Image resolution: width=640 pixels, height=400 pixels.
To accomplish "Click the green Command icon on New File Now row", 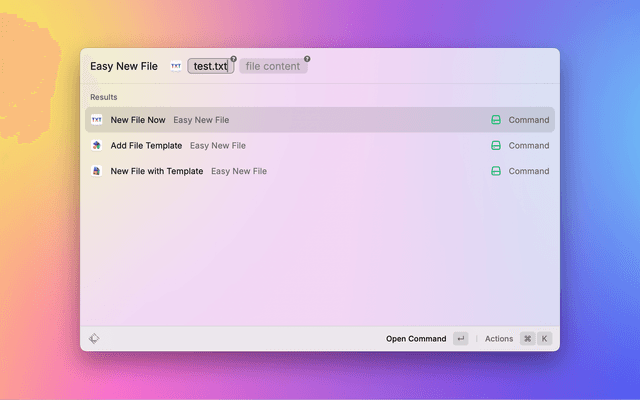I will coord(495,120).
